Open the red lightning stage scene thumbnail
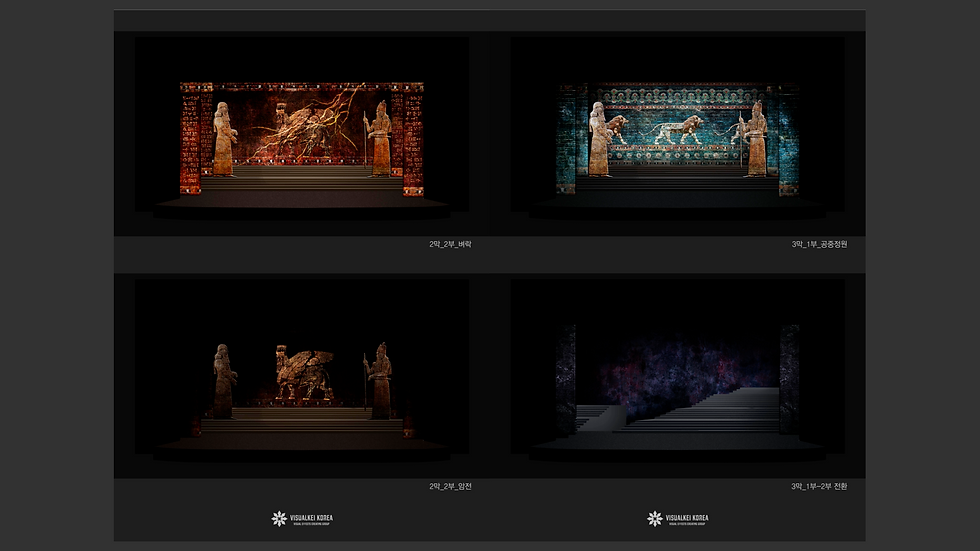Screen dimensions: 980x551 click(302, 124)
